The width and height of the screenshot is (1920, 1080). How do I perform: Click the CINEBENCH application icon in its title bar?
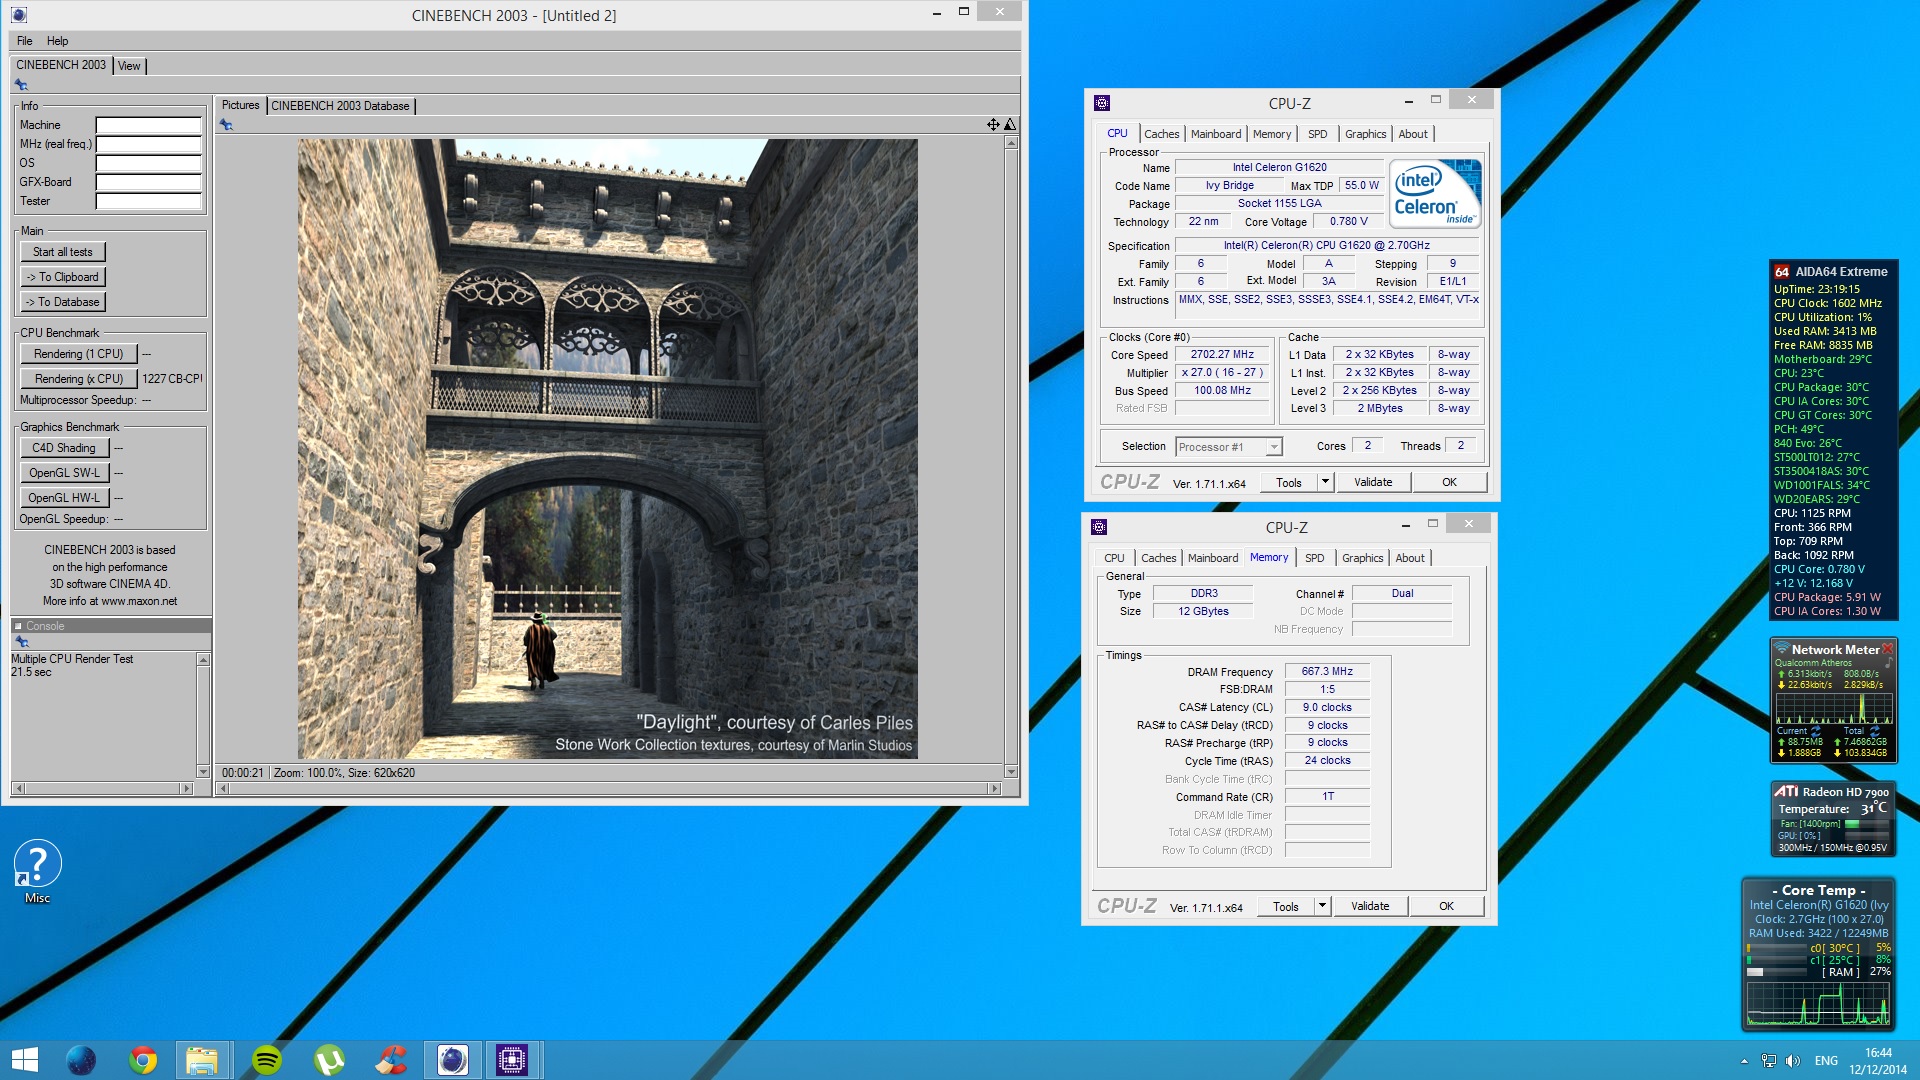19,15
